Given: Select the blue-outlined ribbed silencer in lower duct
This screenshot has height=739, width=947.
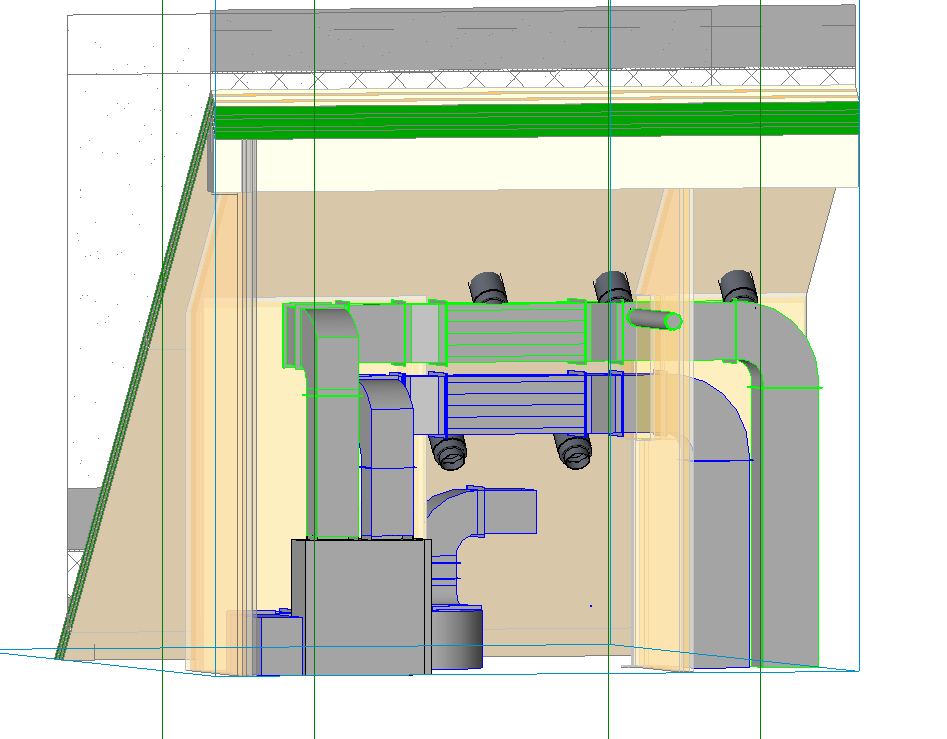Looking at the screenshot, I should pyautogui.click(x=514, y=403).
